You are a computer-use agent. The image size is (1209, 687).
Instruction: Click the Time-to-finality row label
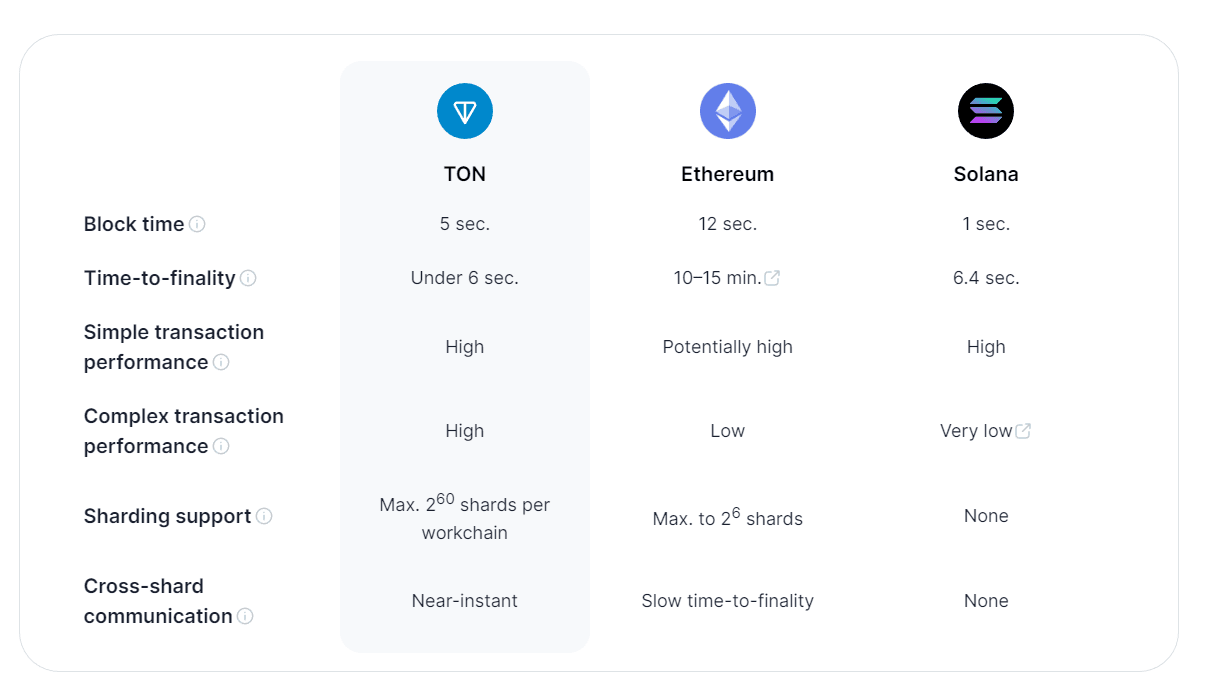(159, 278)
